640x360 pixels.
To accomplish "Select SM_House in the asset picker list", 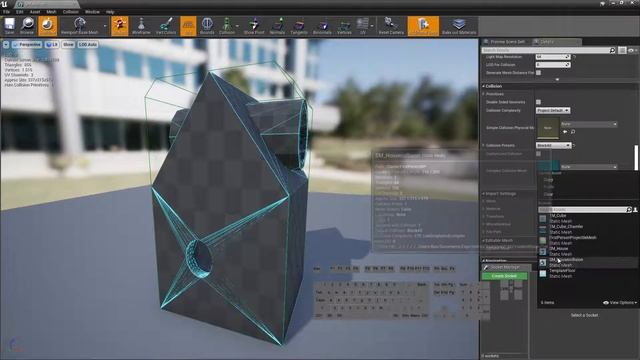I will (587, 251).
